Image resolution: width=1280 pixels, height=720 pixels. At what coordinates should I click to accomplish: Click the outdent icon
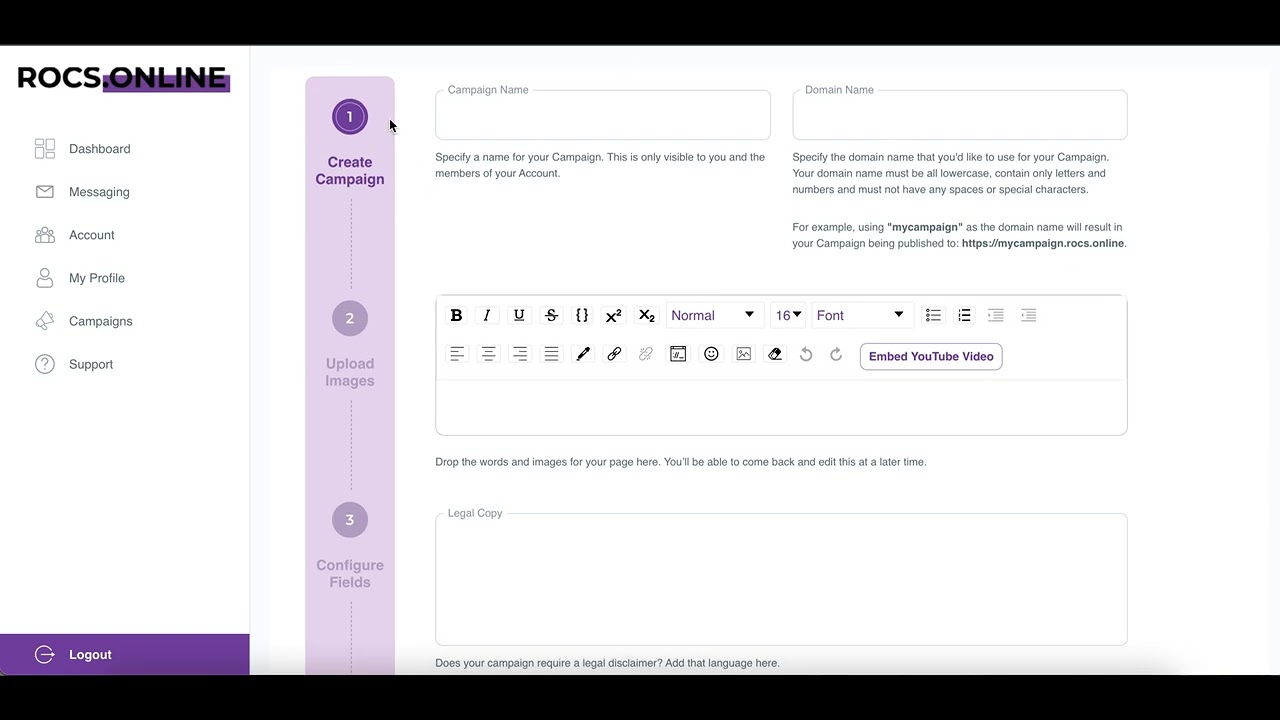click(x=1028, y=315)
